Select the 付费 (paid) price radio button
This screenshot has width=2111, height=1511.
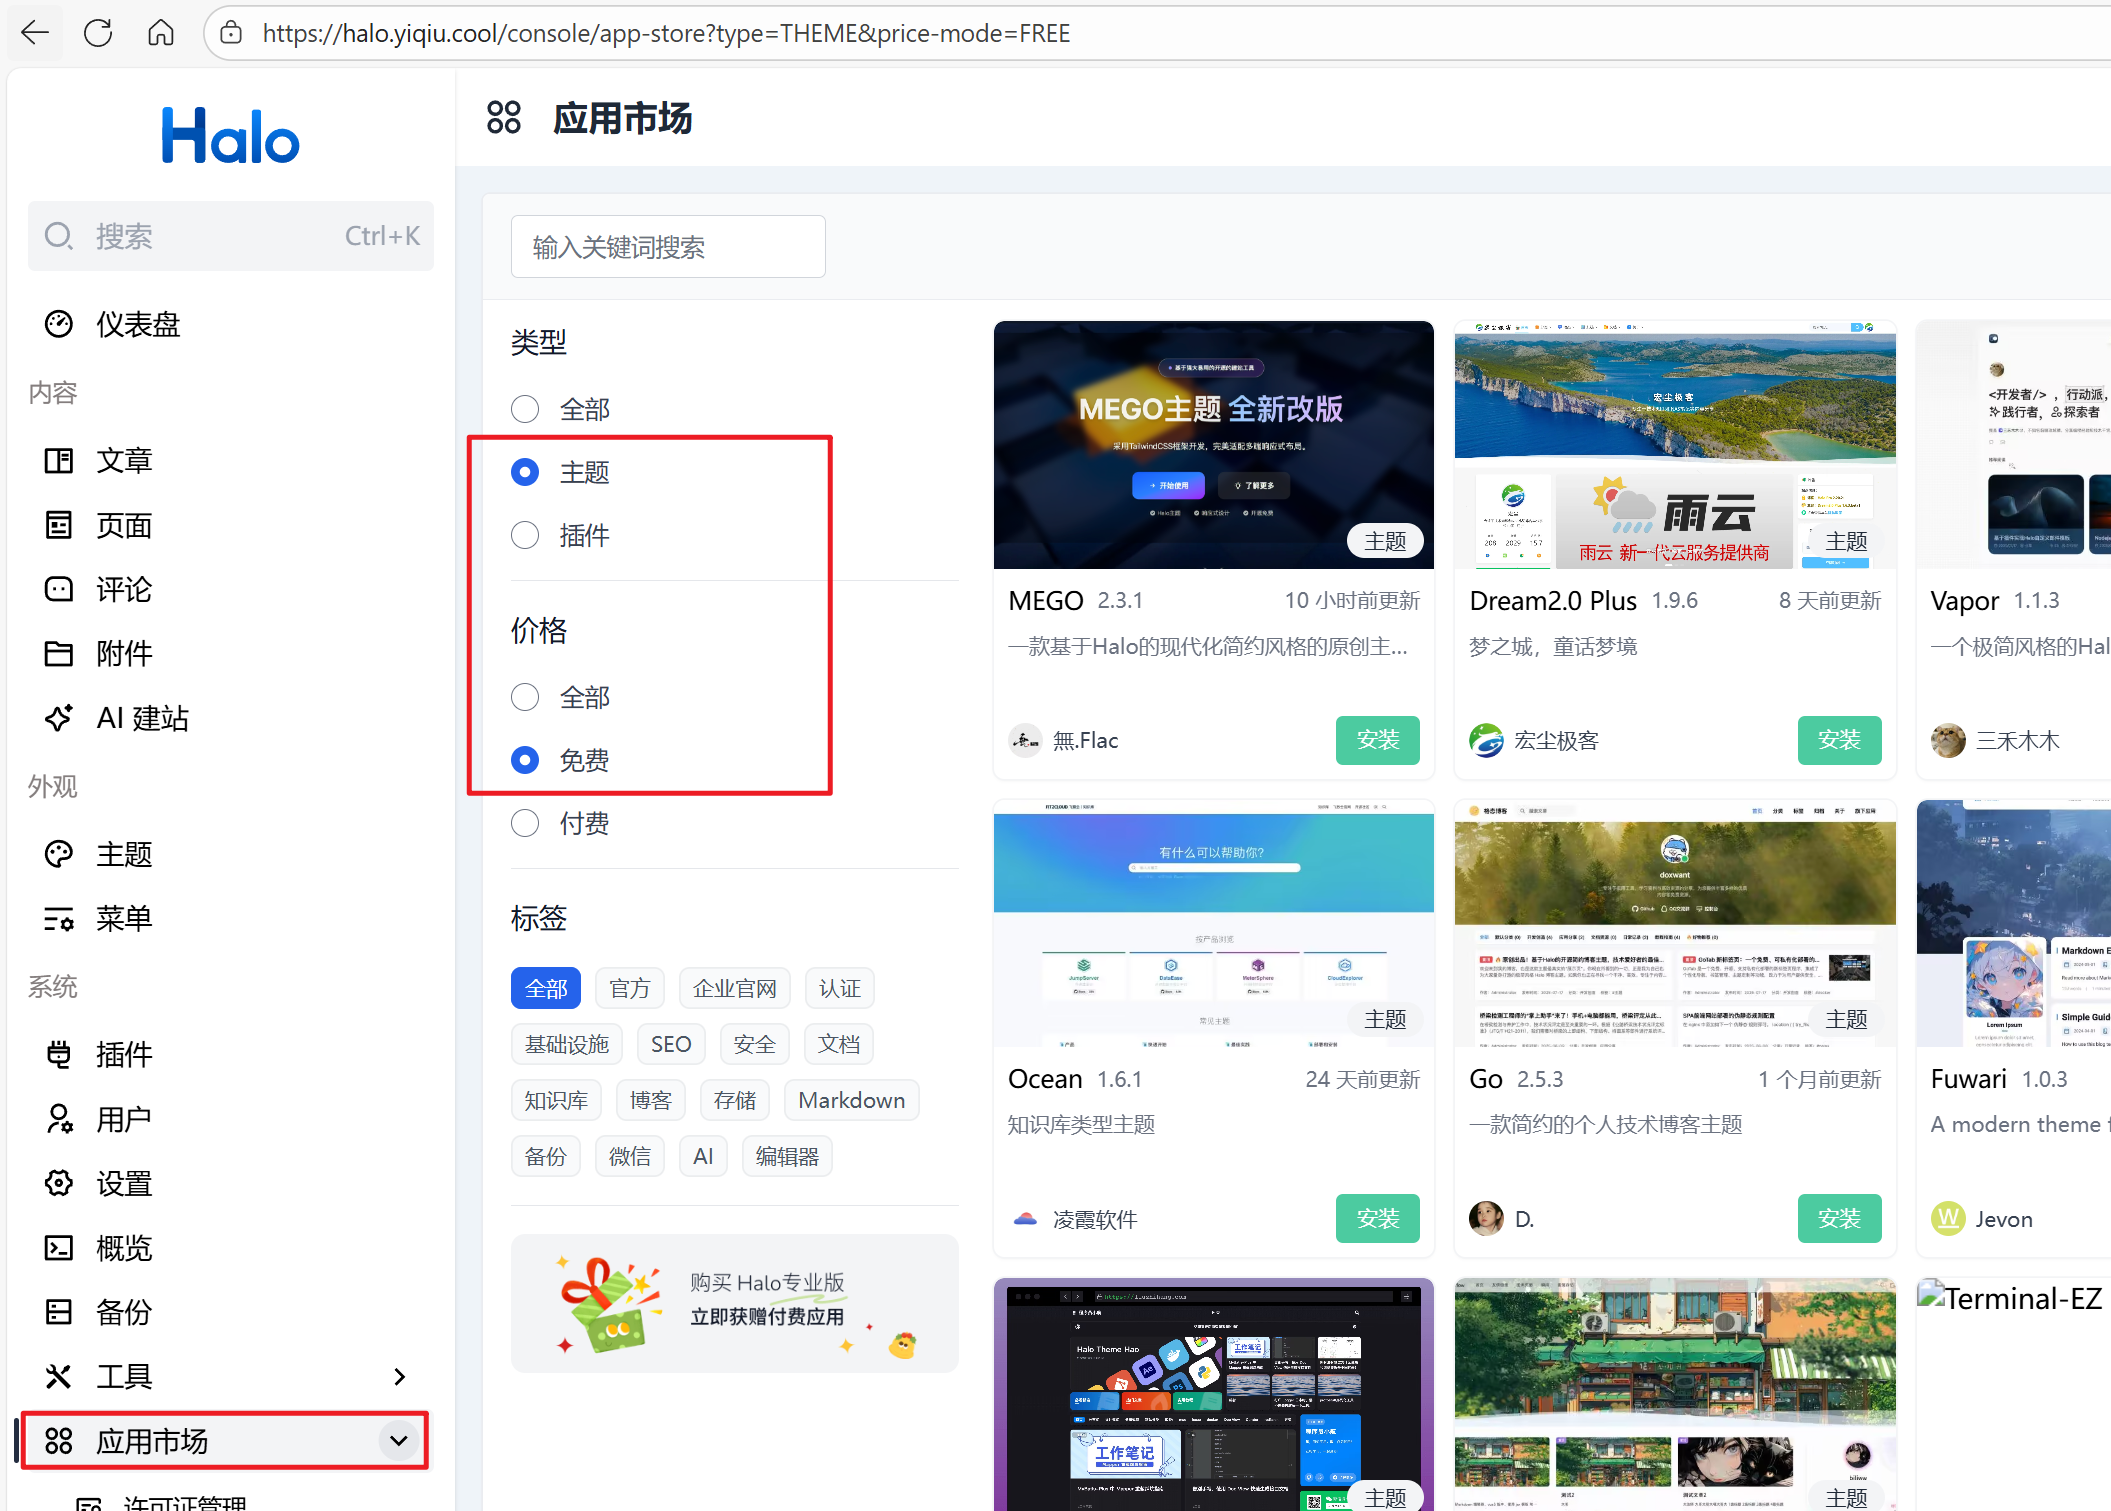pyautogui.click(x=525, y=823)
